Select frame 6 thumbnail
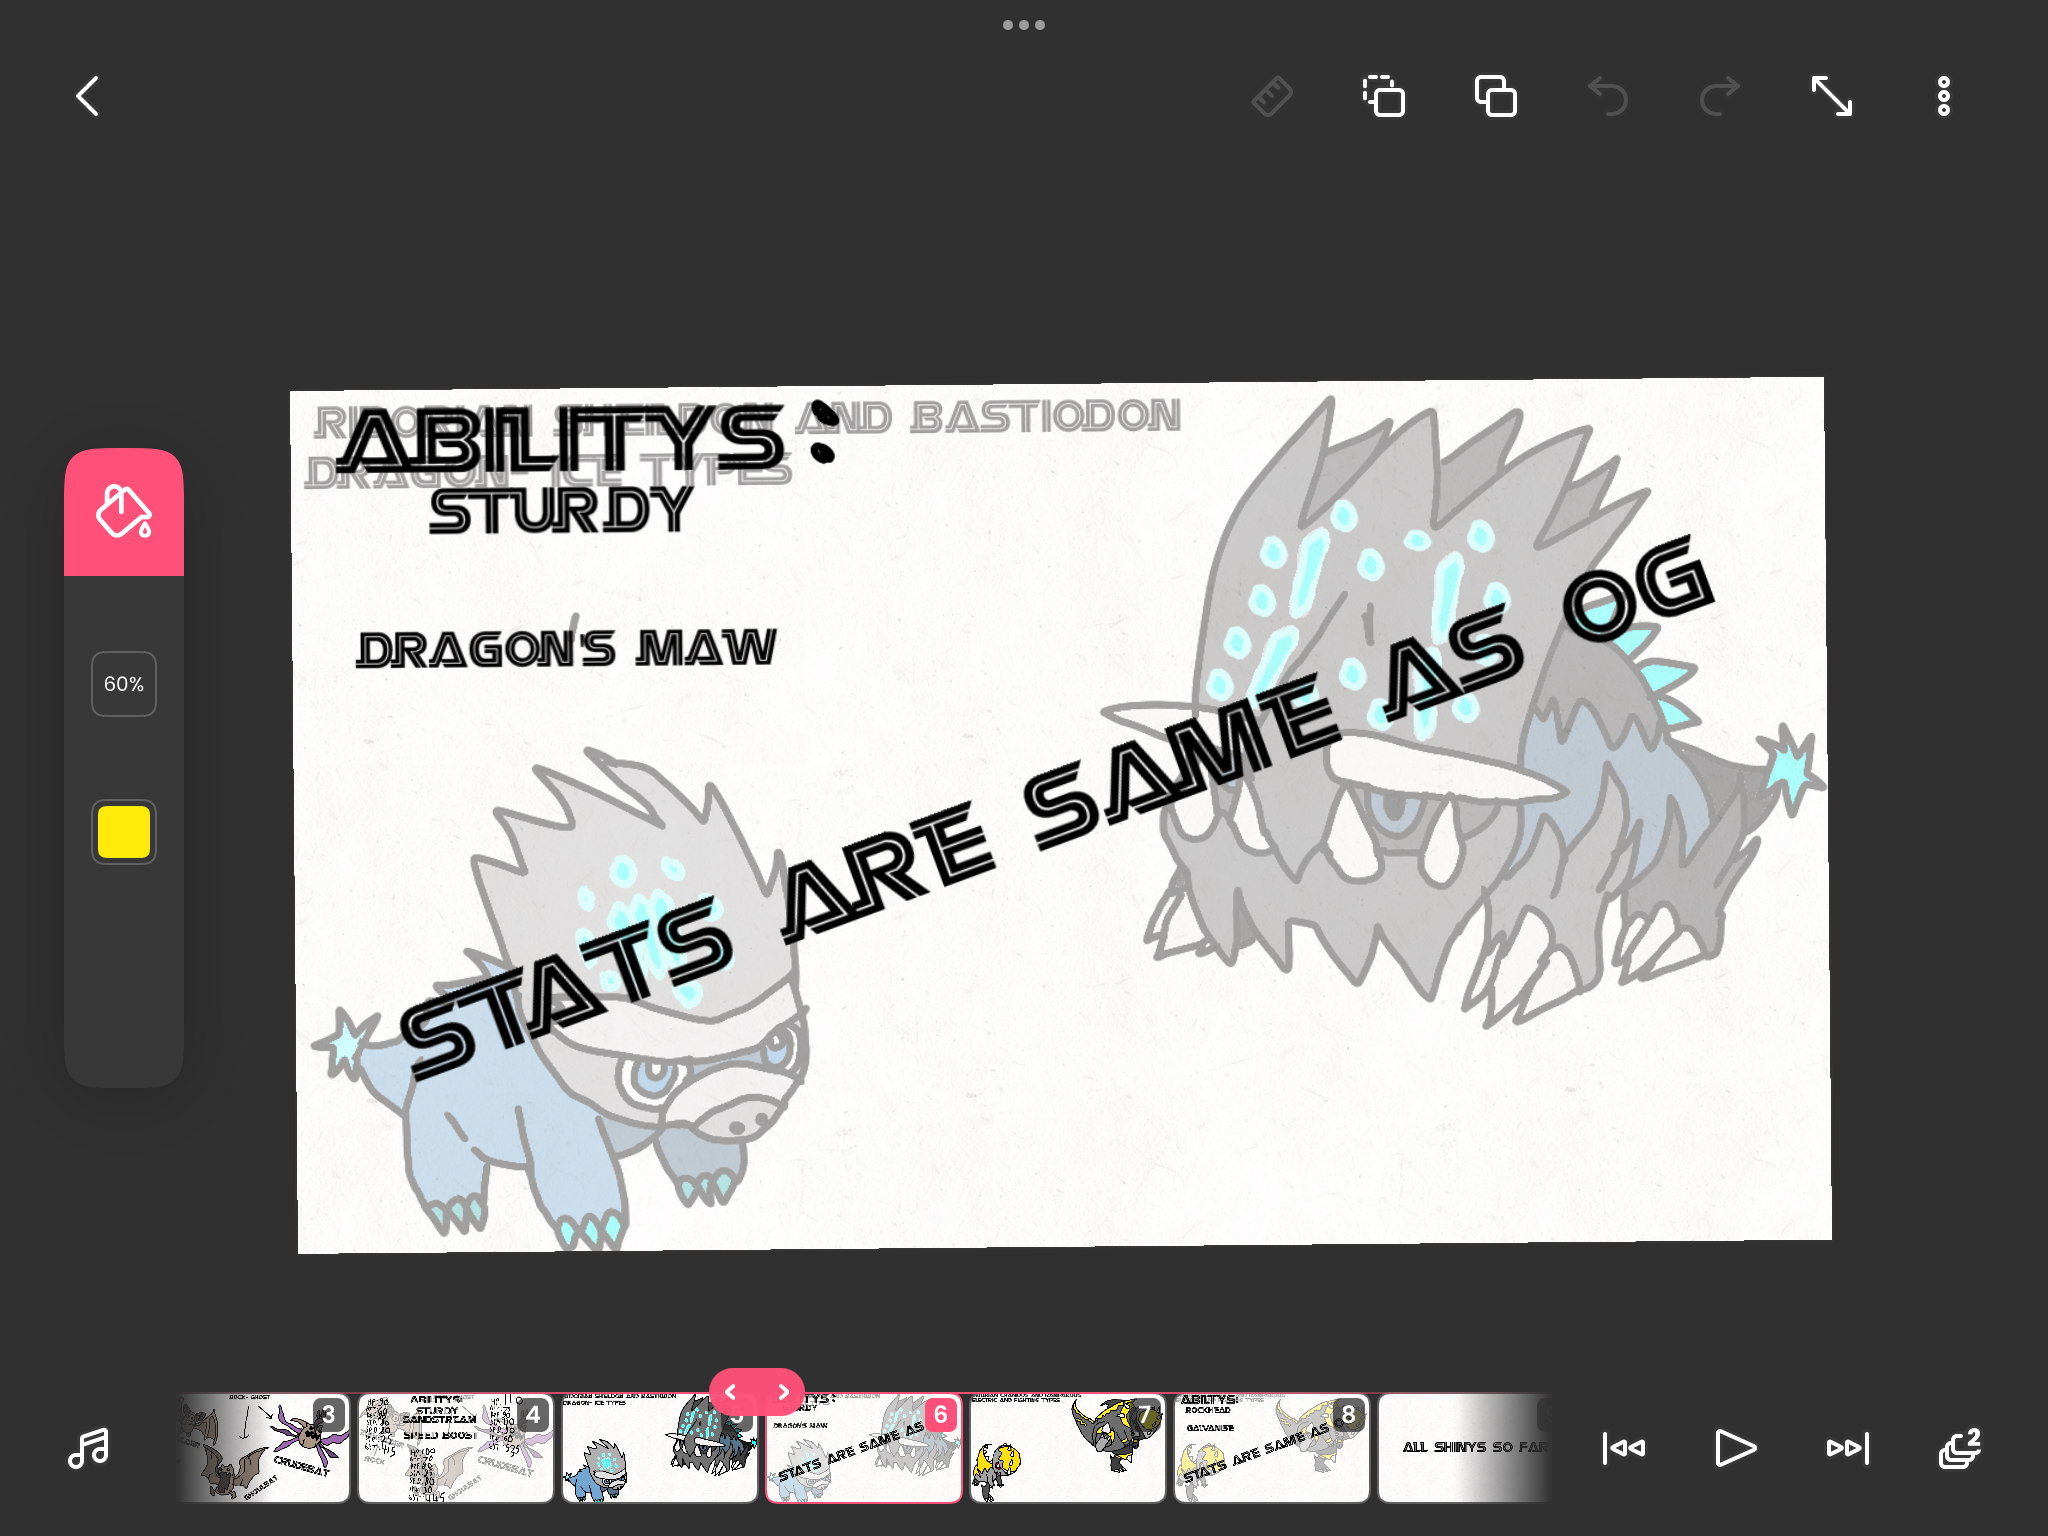 tap(864, 1448)
